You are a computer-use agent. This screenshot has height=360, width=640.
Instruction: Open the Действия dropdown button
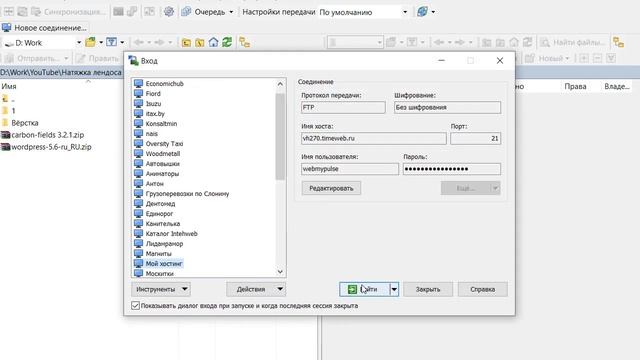[256, 289]
